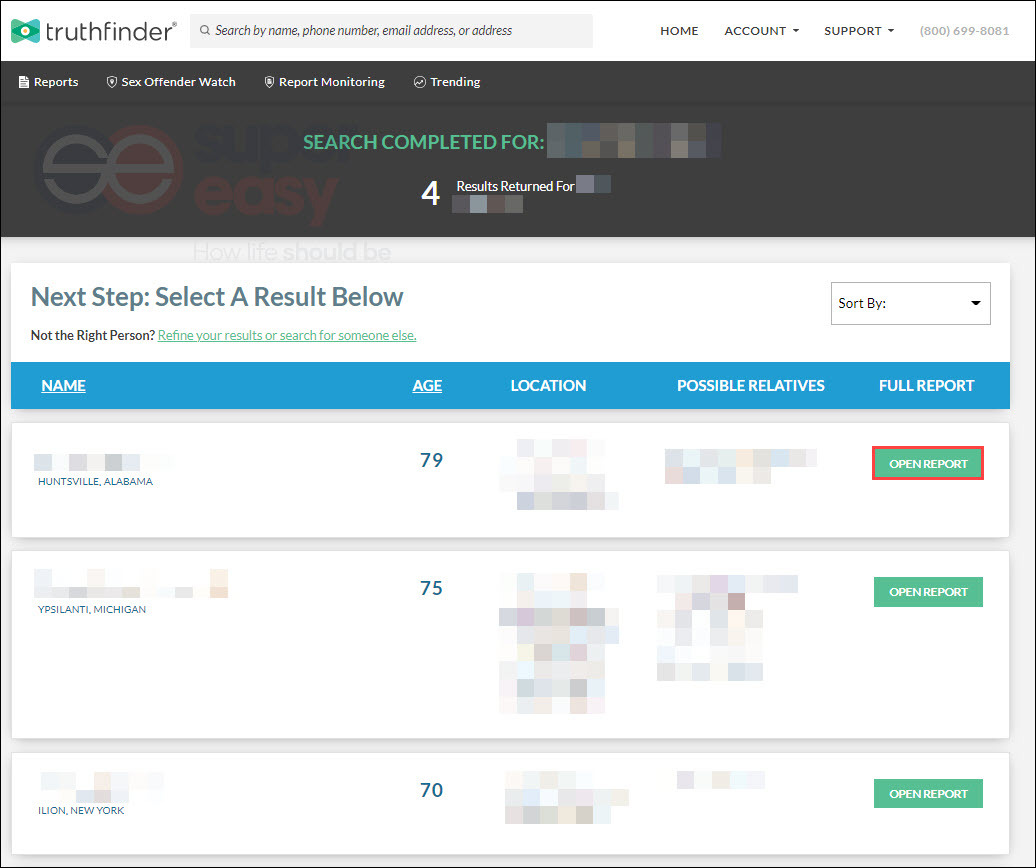Open report for Ilion, New York result

[x=928, y=793]
